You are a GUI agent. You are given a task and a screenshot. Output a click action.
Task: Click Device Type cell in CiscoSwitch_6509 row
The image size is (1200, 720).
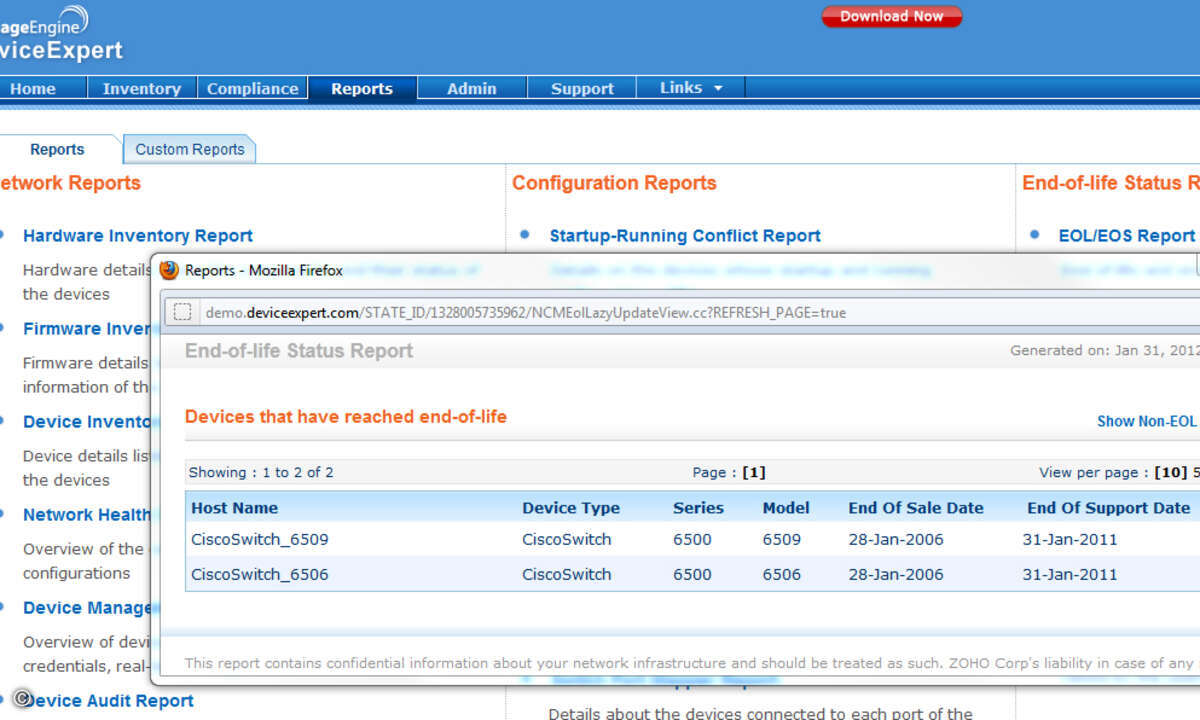567,539
